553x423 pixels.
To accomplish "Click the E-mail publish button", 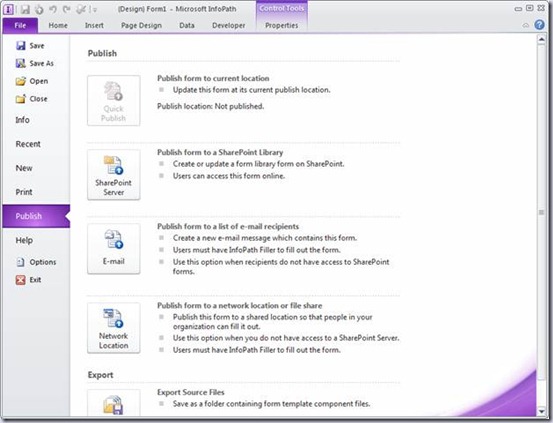I will (114, 249).
